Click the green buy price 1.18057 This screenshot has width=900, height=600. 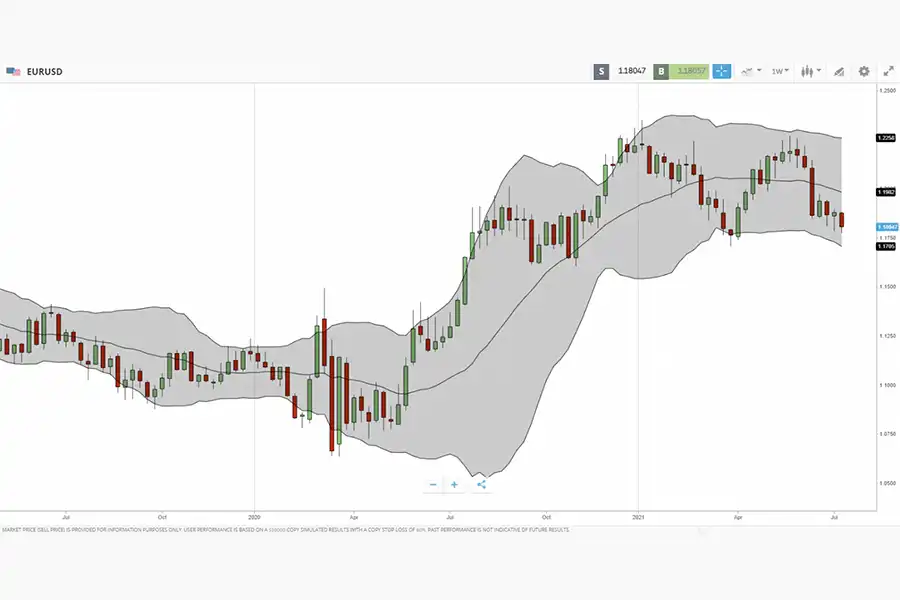(x=690, y=71)
